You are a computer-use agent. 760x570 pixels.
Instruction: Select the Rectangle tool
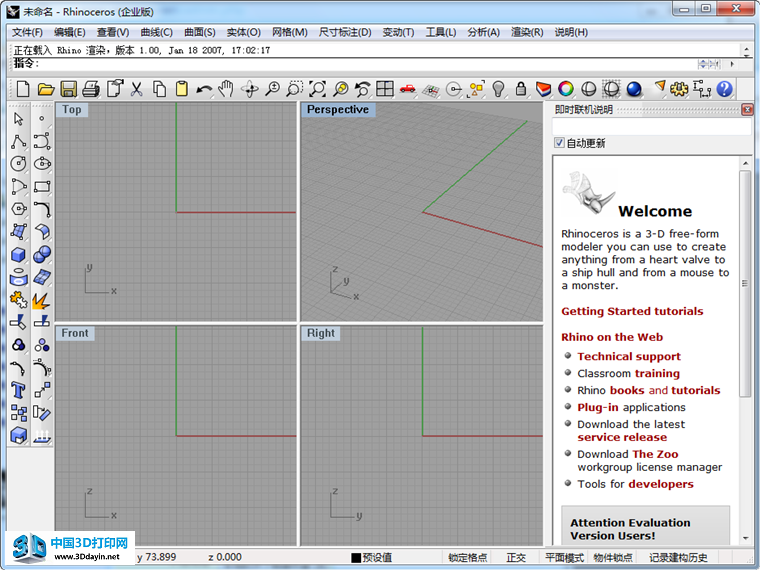(42, 187)
